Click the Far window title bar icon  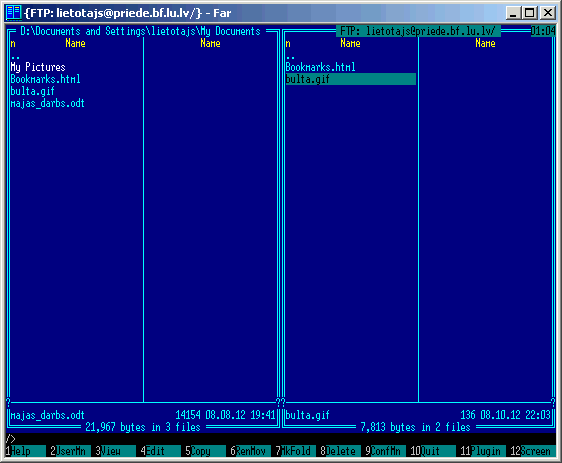point(14,13)
